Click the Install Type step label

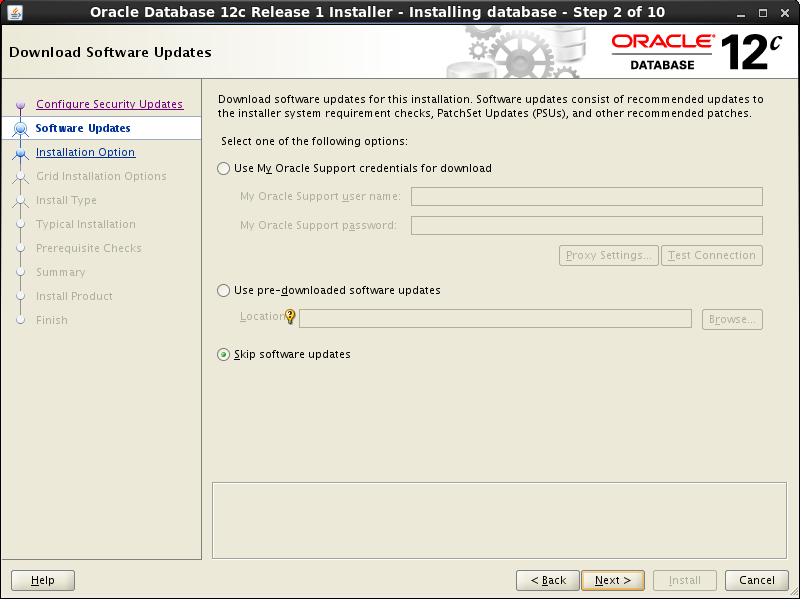[x=66, y=200]
